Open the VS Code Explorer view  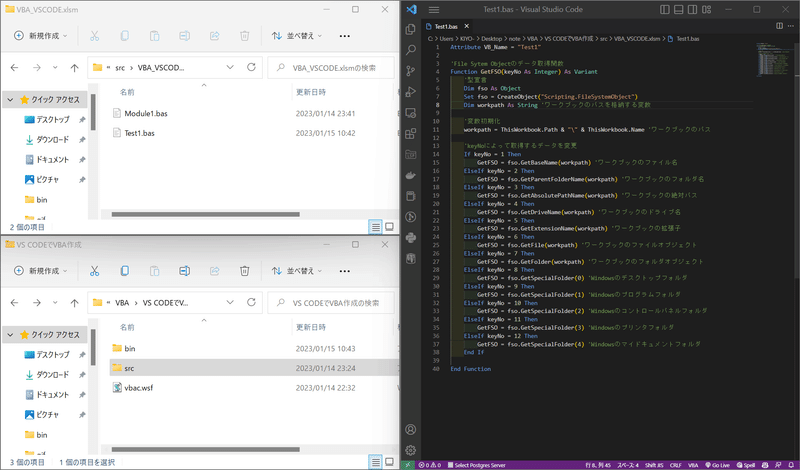410,29
